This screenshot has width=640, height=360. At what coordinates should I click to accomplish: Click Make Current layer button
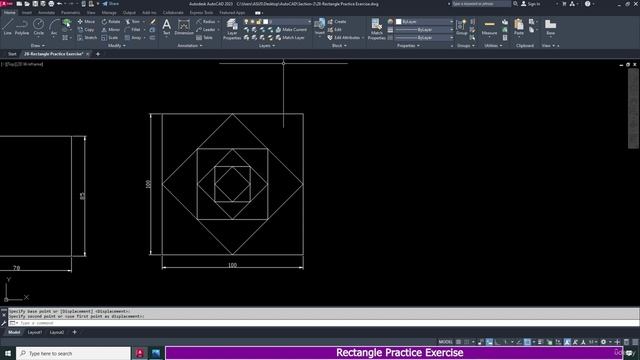pyautogui.click(x=291, y=30)
